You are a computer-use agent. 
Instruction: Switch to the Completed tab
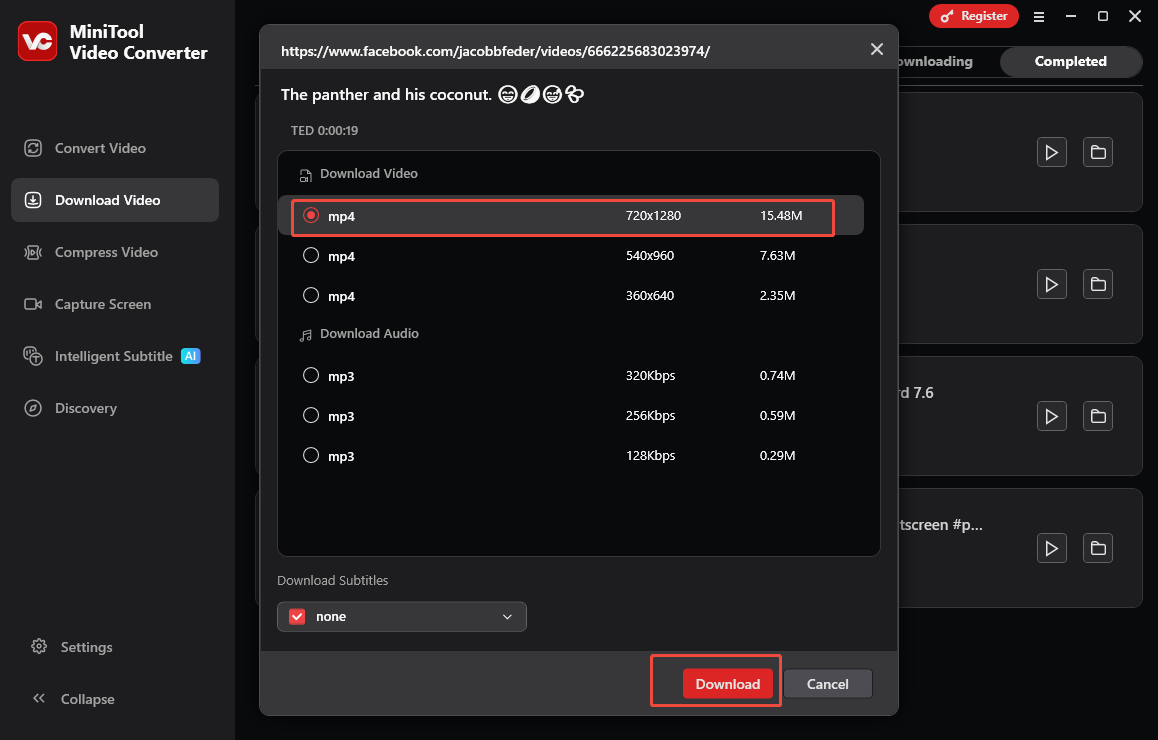(x=1070, y=61)
